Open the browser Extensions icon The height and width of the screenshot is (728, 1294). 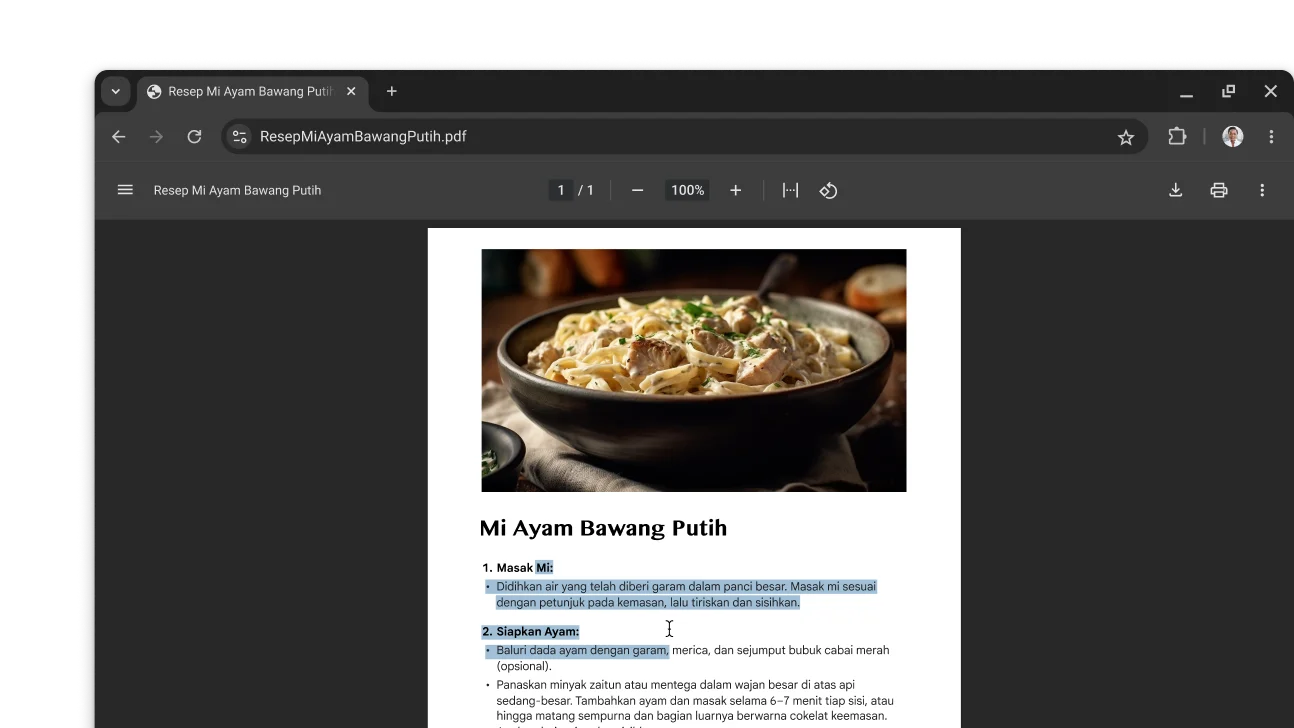[x=1177, y=136]
